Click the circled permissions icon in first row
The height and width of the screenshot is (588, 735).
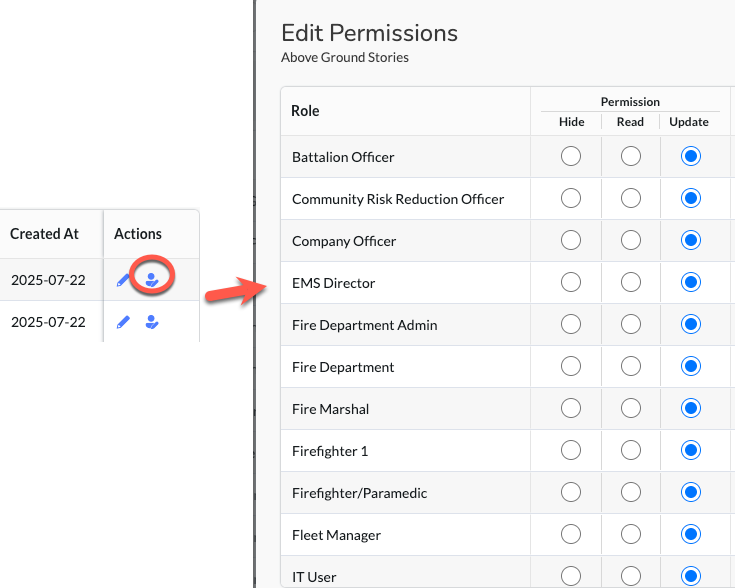point(152,280)
